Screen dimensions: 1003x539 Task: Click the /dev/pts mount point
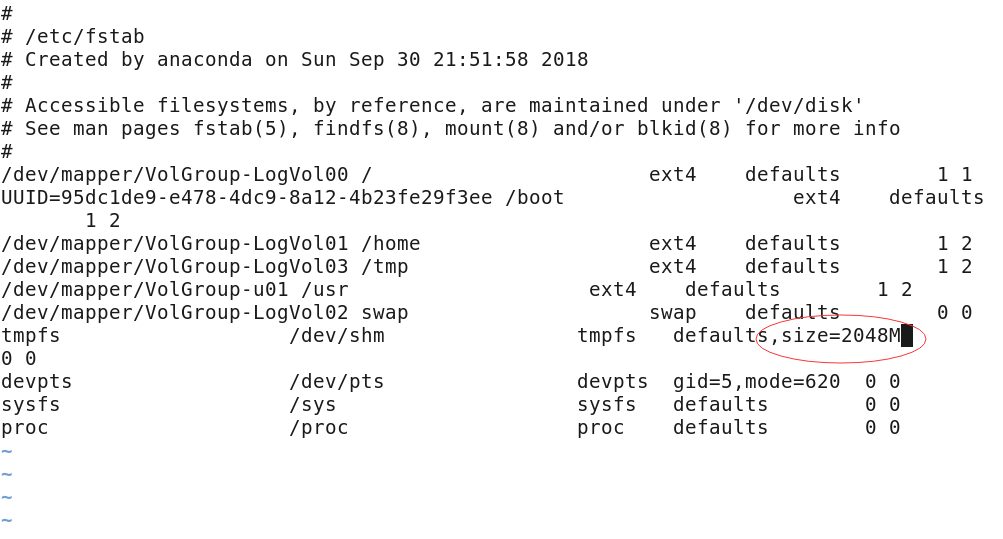coord(336,382)
